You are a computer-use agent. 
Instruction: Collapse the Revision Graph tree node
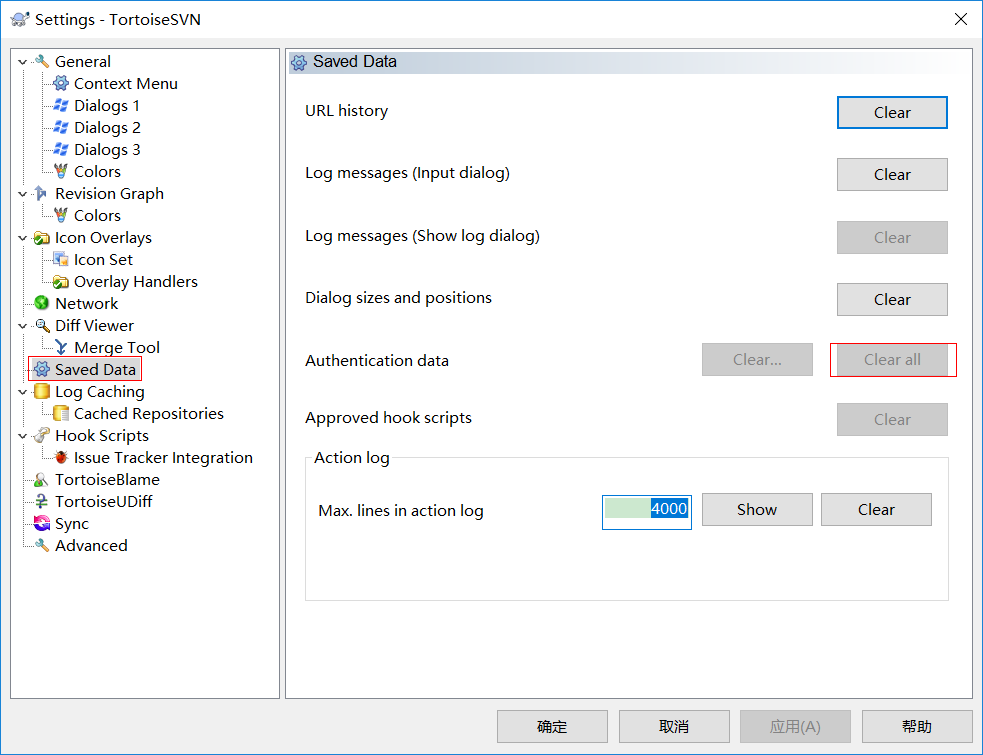click(x=23, y=194)
